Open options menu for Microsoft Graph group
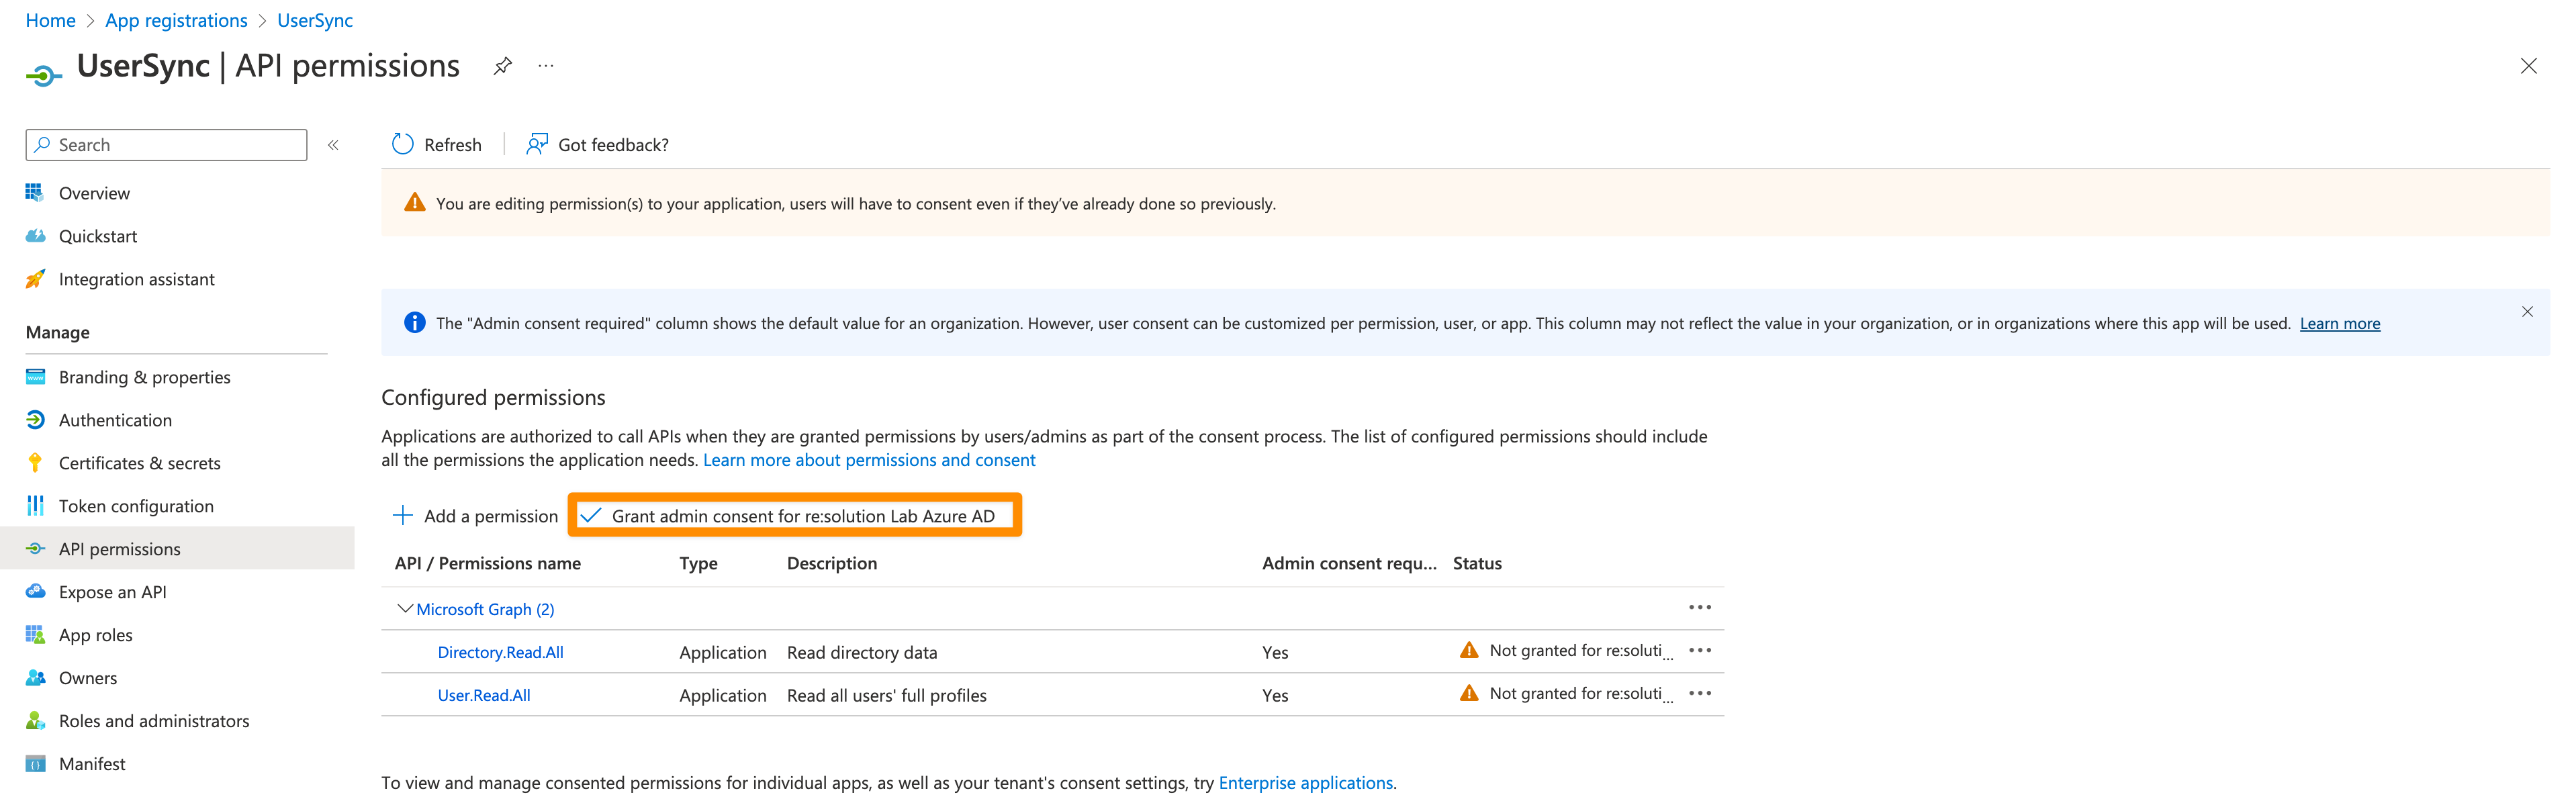Viewport: 2576px width, 799px height. click(1700, 608)
